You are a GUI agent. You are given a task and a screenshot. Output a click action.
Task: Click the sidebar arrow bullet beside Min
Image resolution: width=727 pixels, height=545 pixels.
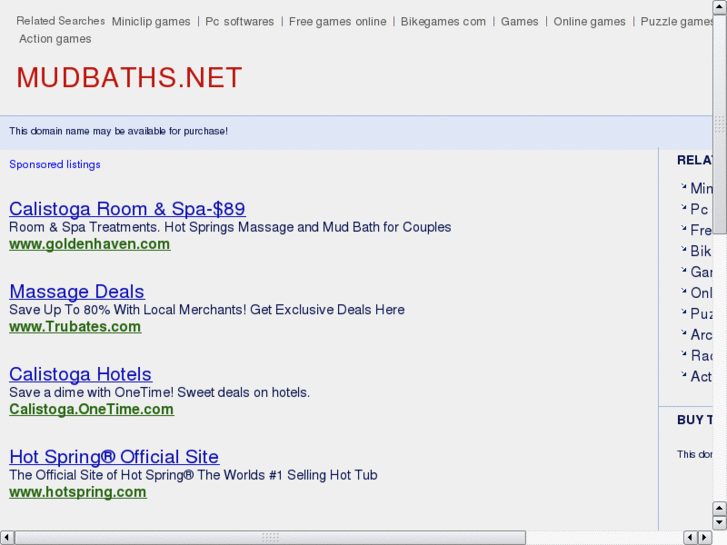pos(683,186)
